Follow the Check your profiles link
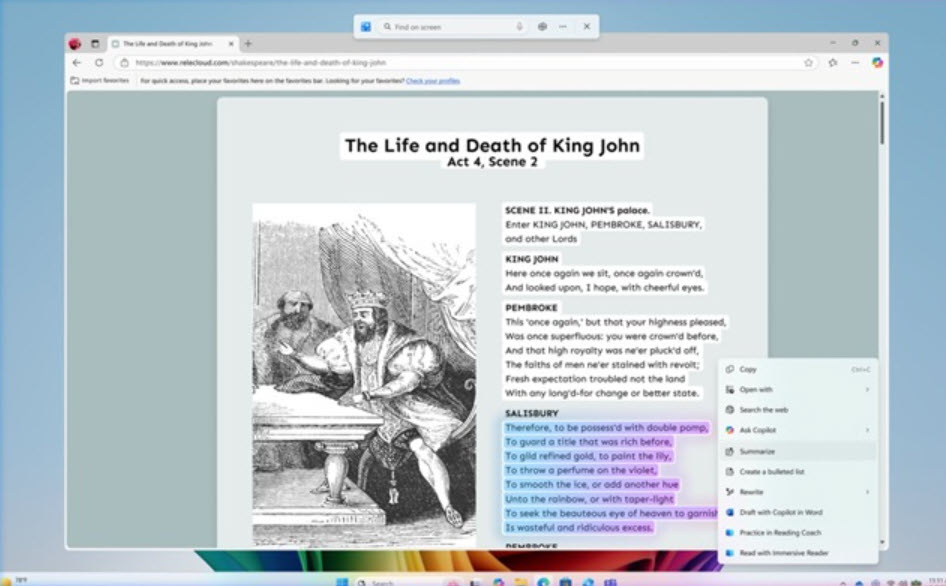The width and height of the screenshot is (946, 586). click(433, 81)
